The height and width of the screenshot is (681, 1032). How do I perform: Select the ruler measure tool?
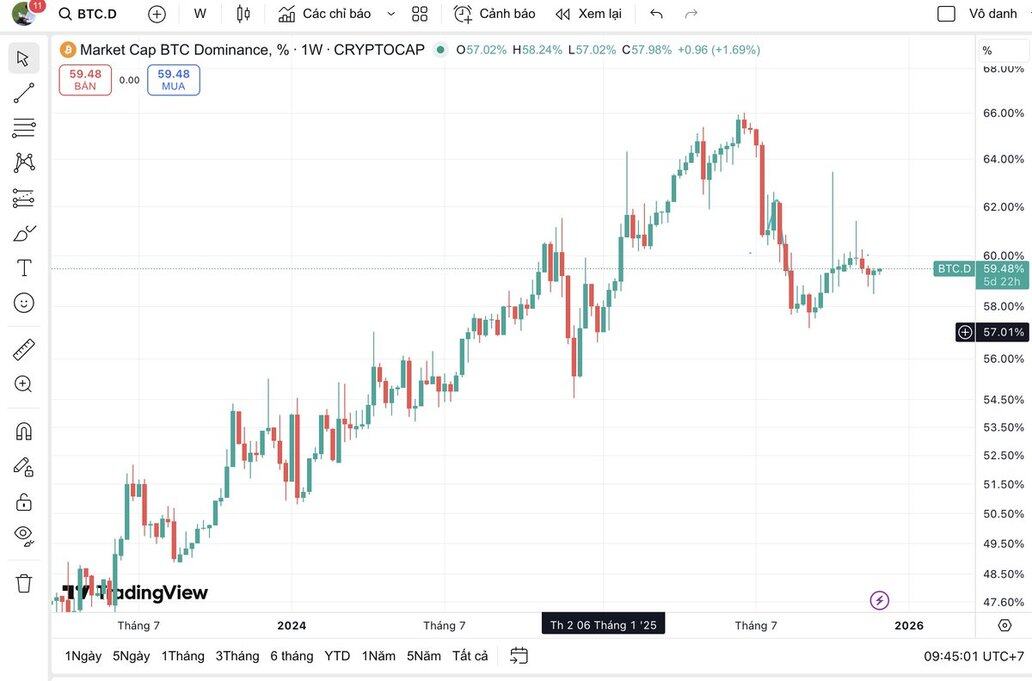click(x=24, y=349)
